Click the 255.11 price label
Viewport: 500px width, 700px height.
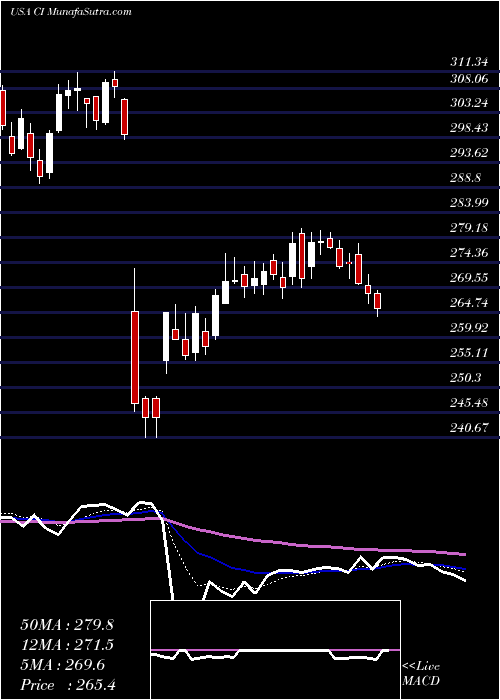pyautogui.click(x=469, y=353)
